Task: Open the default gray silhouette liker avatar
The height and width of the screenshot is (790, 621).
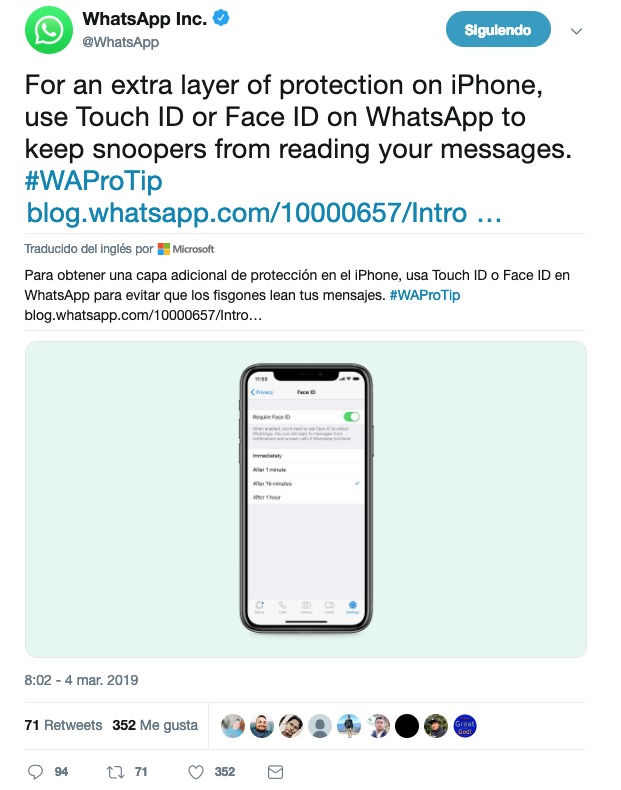Action: pos(320,726)
